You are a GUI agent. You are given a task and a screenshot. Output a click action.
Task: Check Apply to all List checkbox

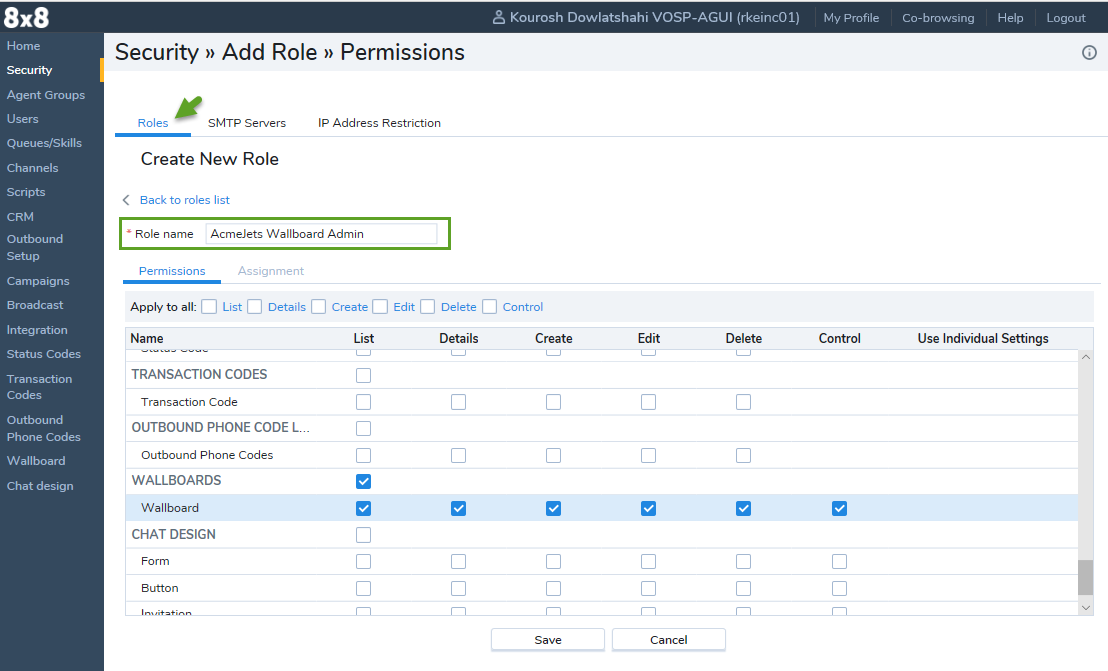click(208, 307)
